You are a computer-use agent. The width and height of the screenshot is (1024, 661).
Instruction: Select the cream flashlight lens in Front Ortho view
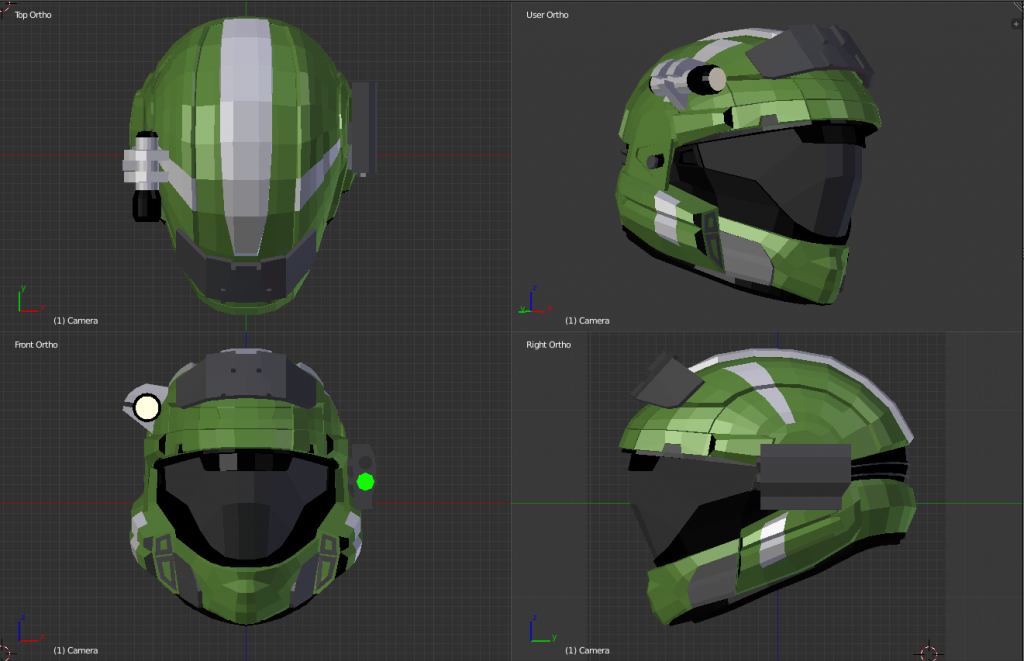click(147, 408)
